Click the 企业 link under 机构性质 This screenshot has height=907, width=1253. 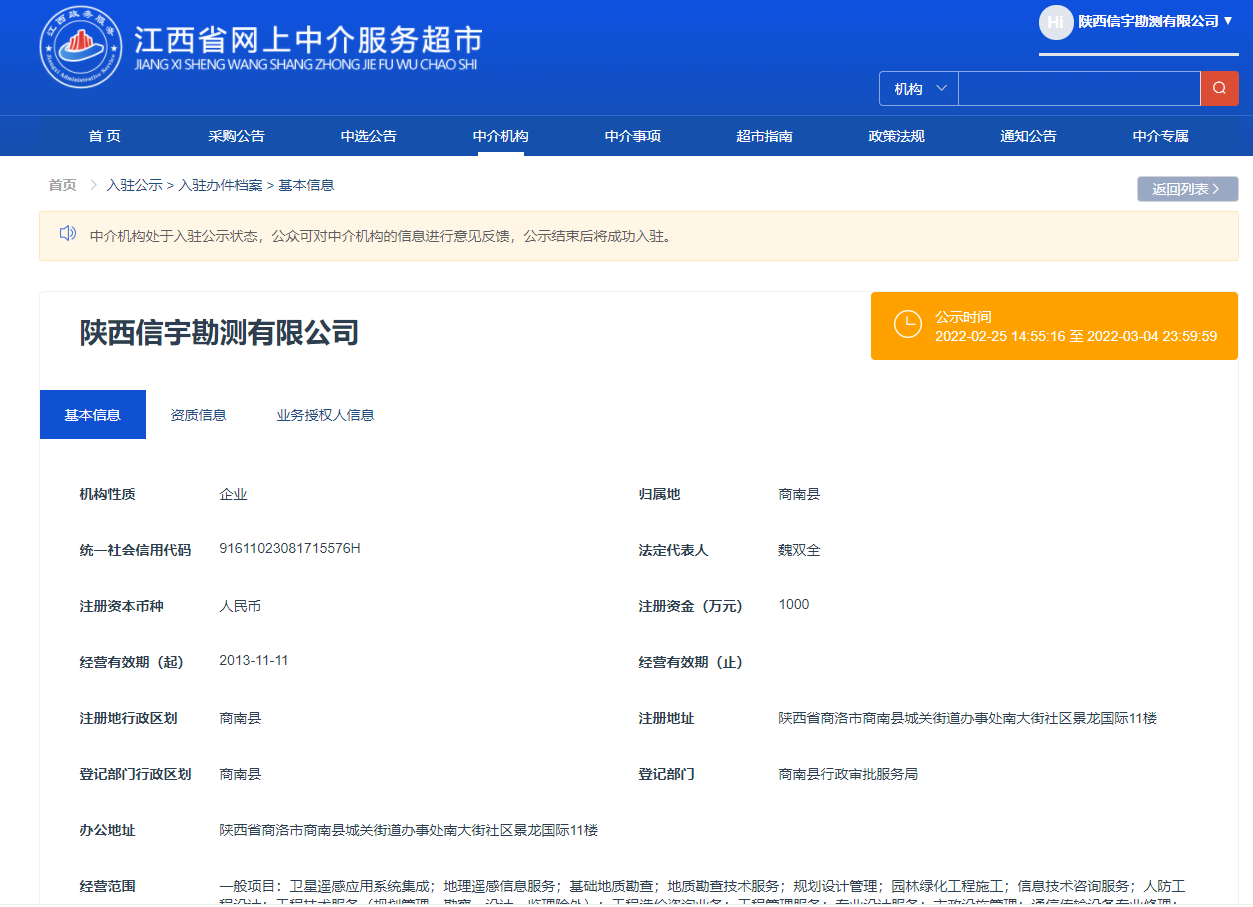(x=233, y=494)
